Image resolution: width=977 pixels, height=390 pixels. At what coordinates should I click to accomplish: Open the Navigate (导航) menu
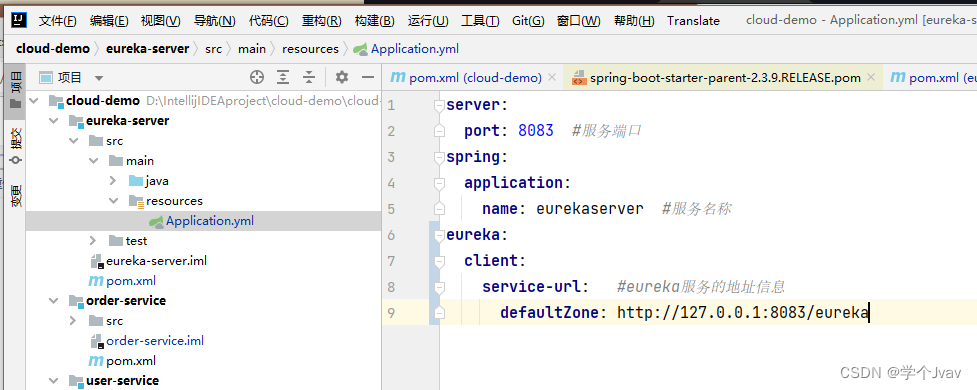click(x=214, y=21)
